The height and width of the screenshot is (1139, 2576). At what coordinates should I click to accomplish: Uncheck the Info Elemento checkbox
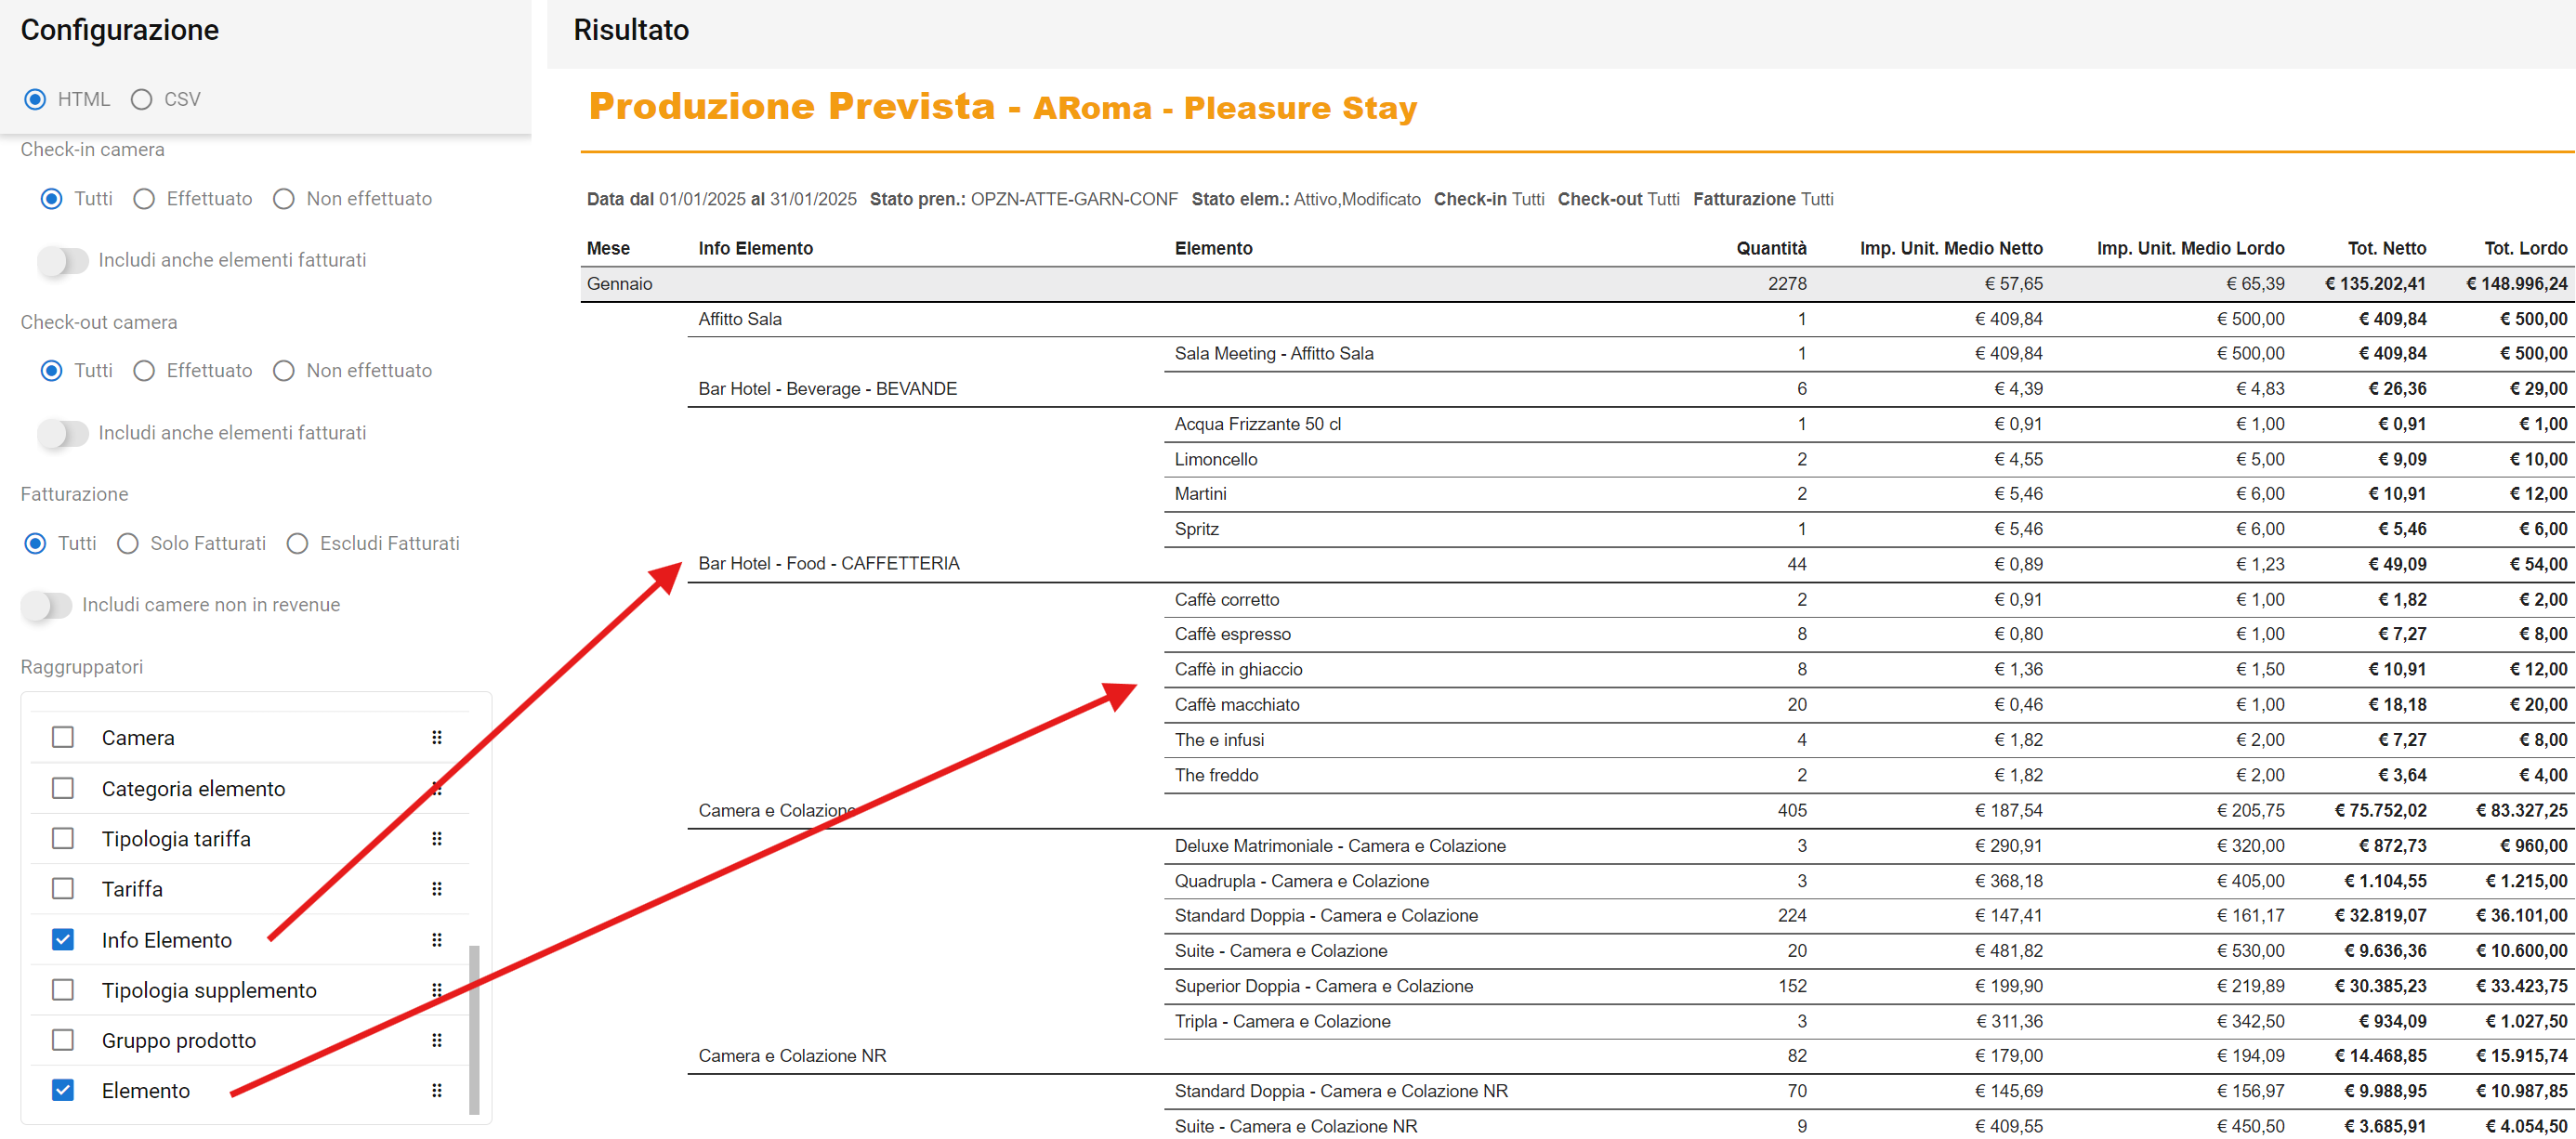click(63, 940)
